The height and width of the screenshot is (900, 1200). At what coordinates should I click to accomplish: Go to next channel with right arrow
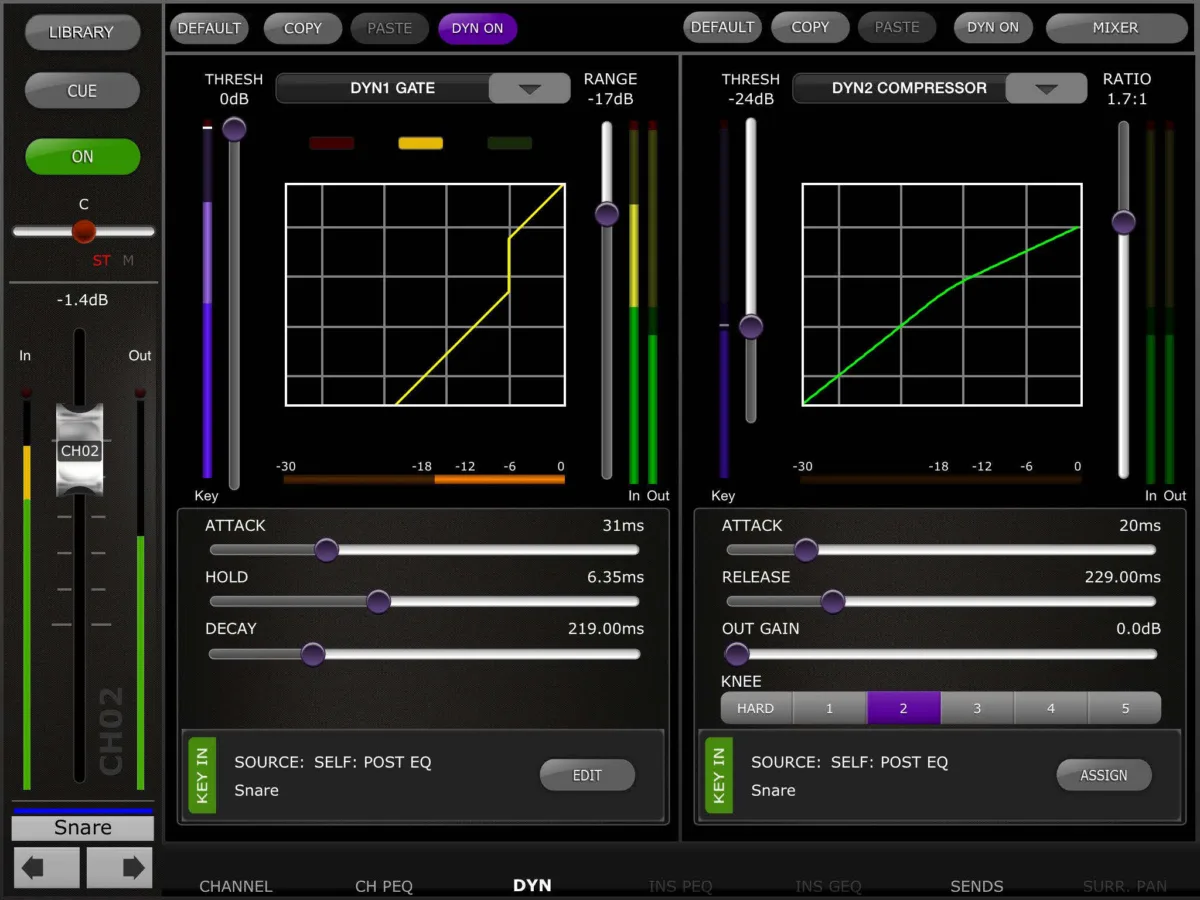tap(119, 867)
